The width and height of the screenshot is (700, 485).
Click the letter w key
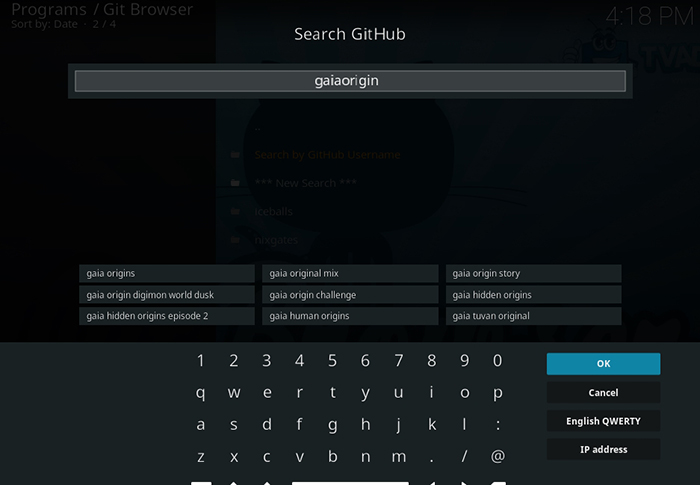[233, 393]
